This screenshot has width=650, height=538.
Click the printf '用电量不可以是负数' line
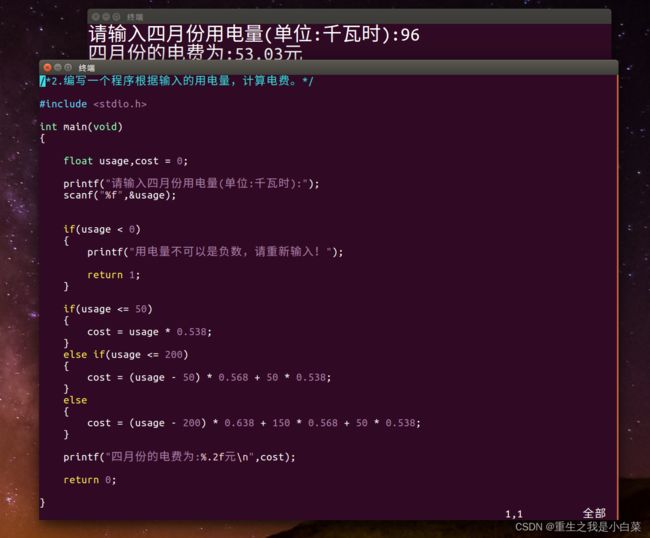[x=215, y=252]
